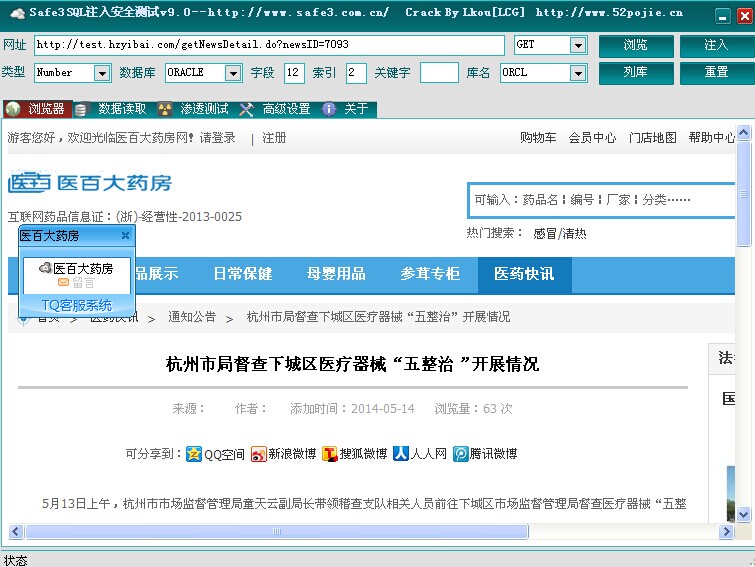Click the 关键字 input field

pyautogui.click(x=439, y=73)
